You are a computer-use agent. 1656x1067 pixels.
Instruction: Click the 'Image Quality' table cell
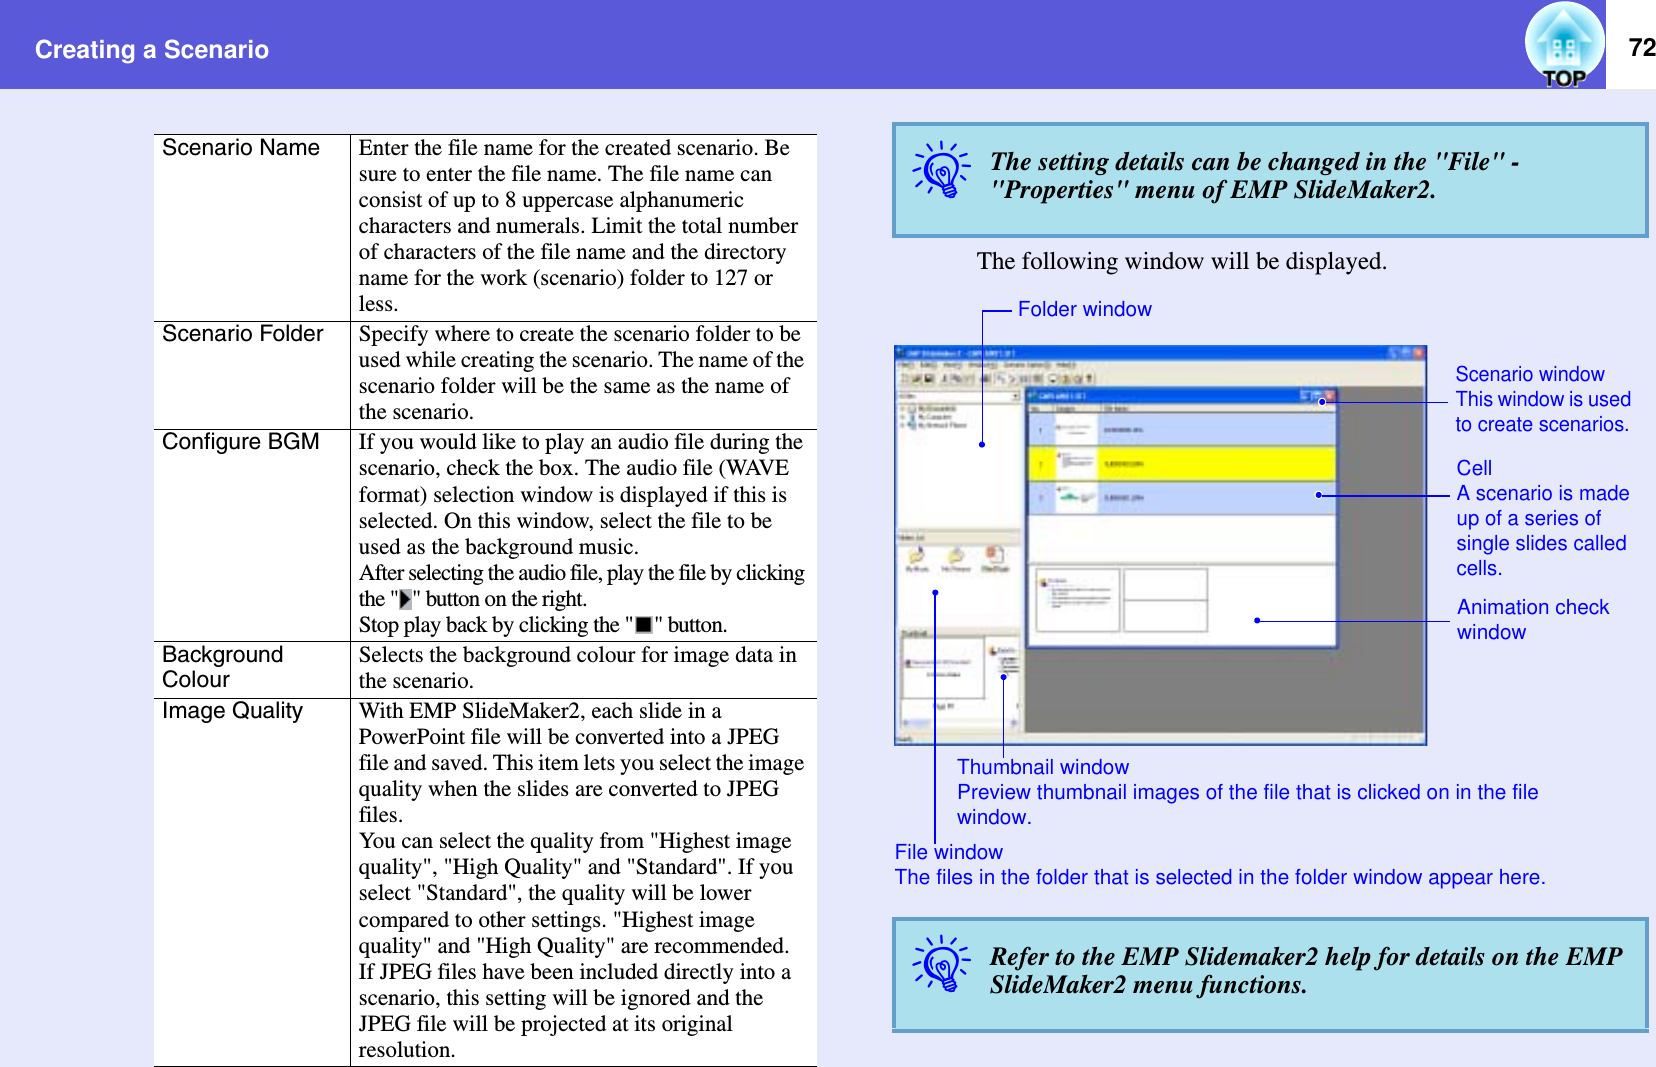coord(252,881)
